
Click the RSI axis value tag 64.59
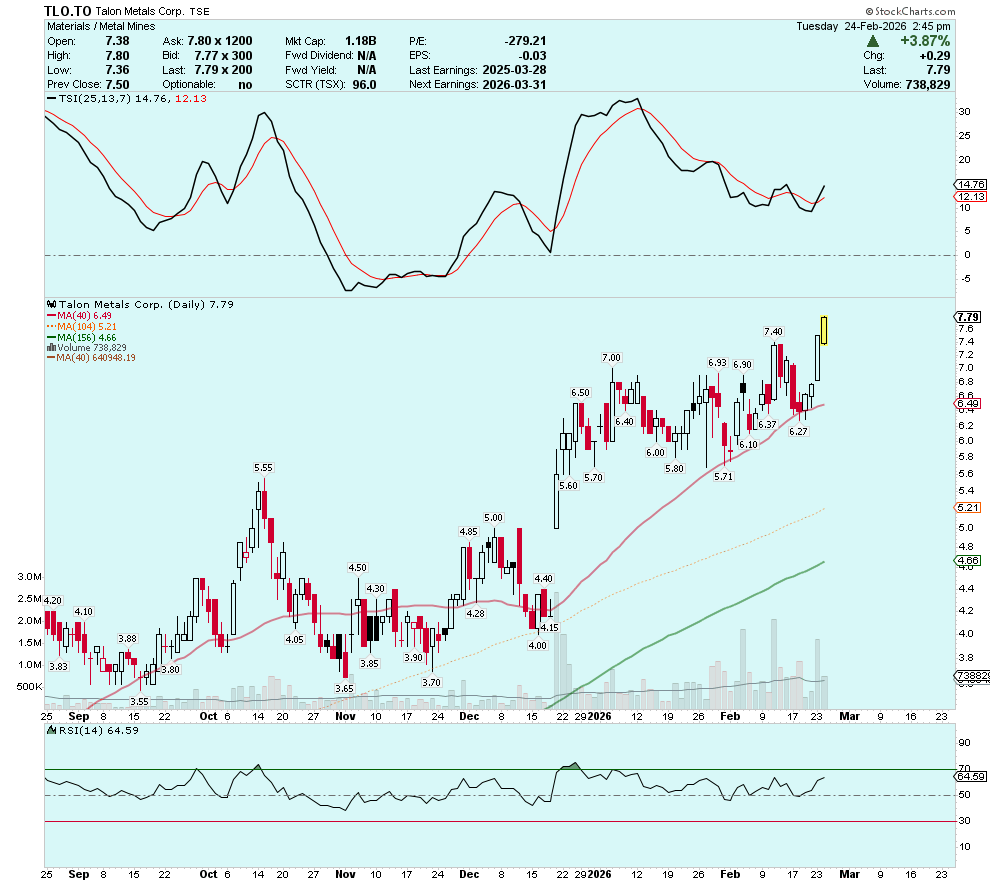click(970, 776)
